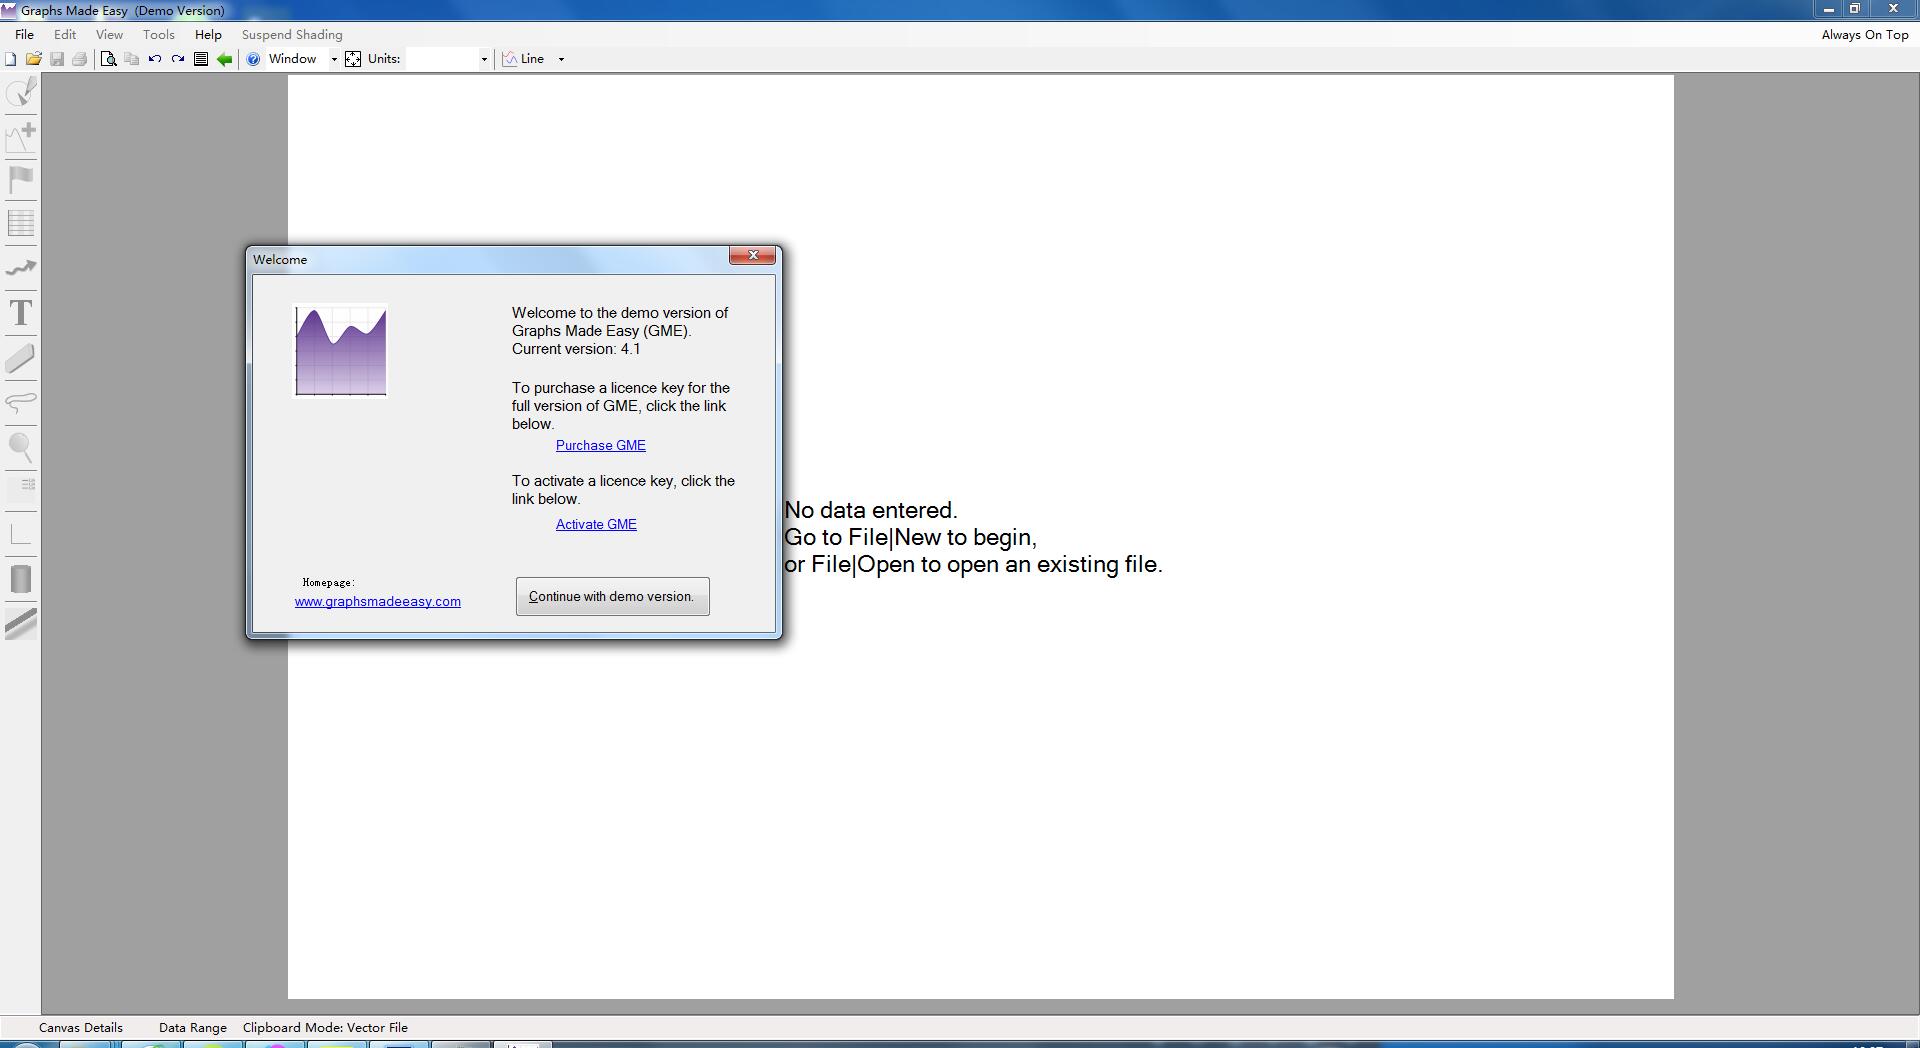
Task: Select the add data point tool
Action: click(21, 136)
